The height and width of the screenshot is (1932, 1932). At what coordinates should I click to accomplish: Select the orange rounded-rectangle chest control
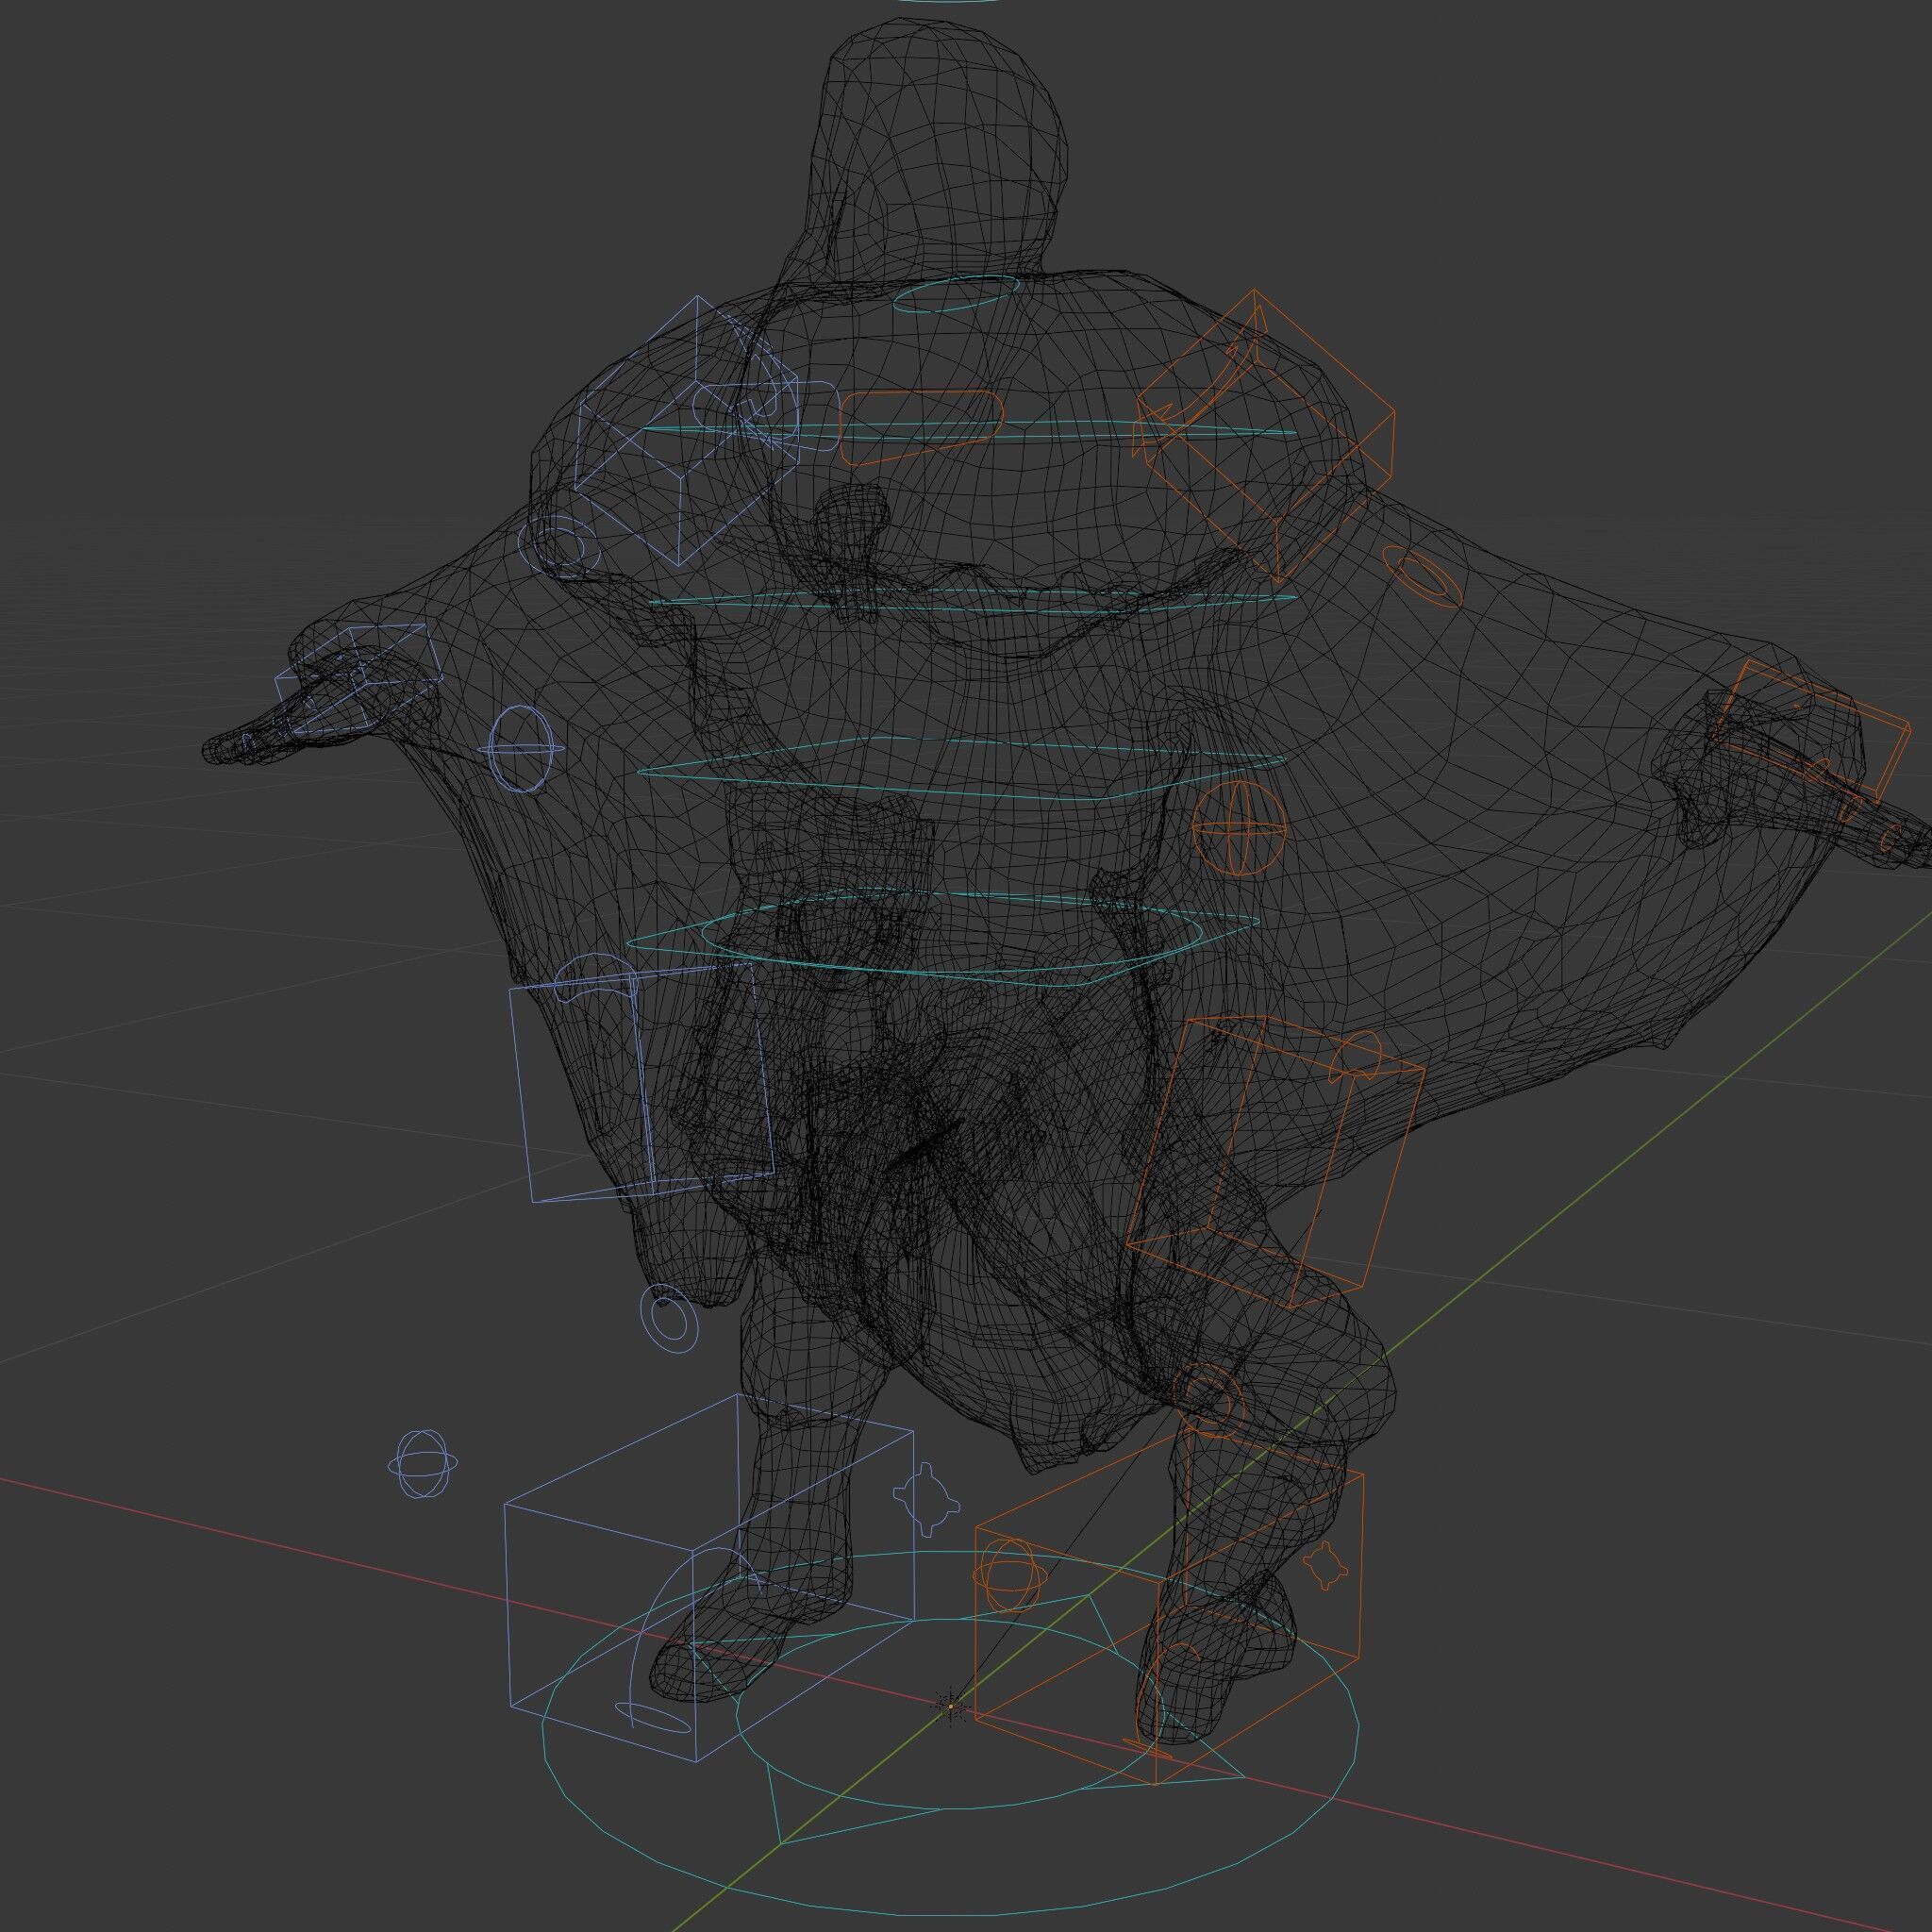click(921, 428)
